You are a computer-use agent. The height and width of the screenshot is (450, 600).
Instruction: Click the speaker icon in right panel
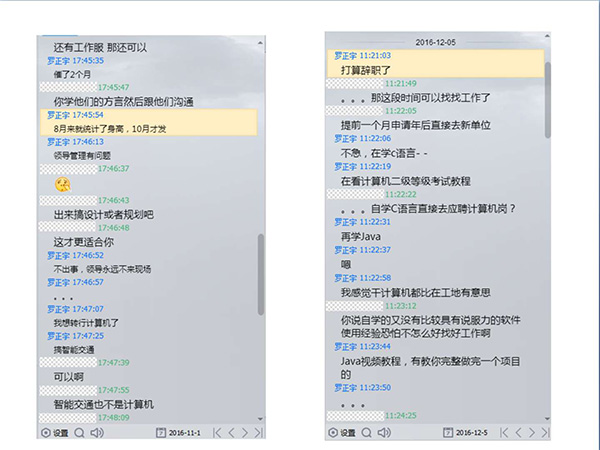384,433
